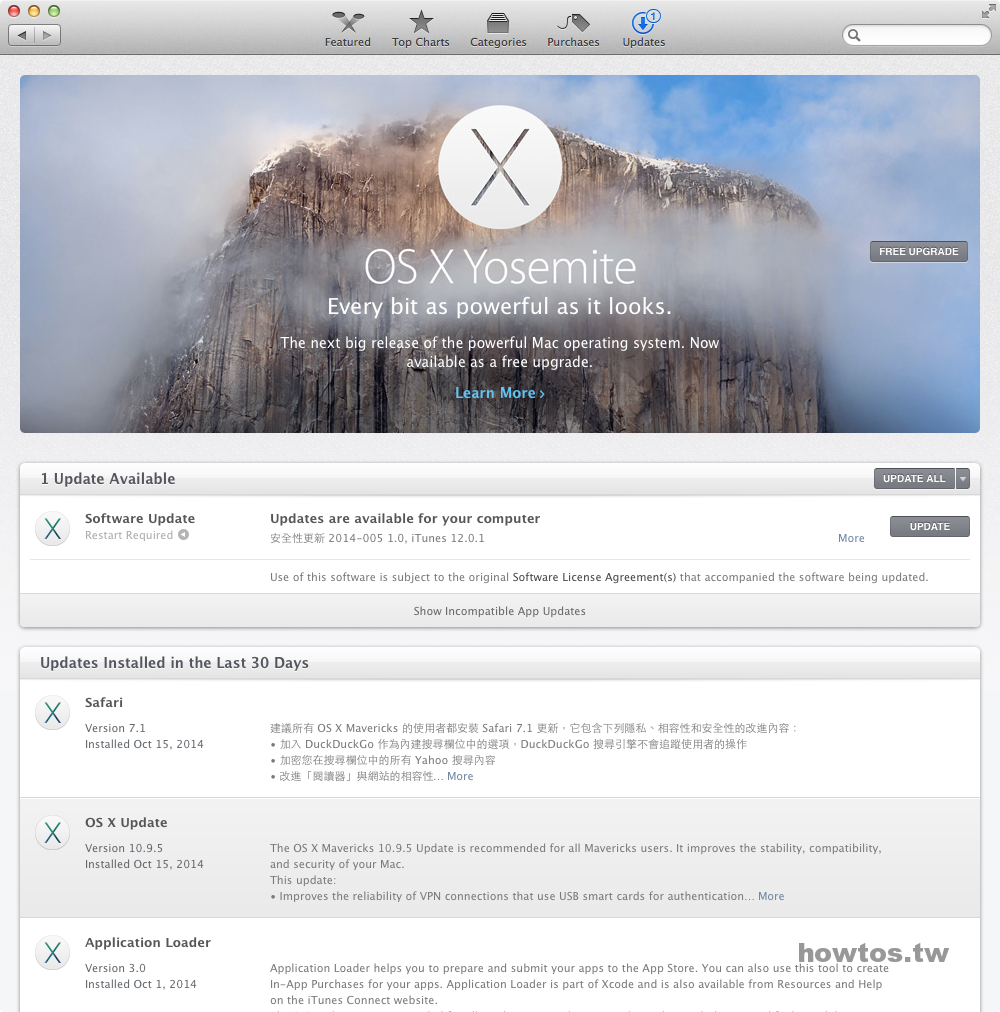Expand the Restart Required disclosure arrow
The height and width of the screenshot is (1012, 1000).
pos(184,535)
